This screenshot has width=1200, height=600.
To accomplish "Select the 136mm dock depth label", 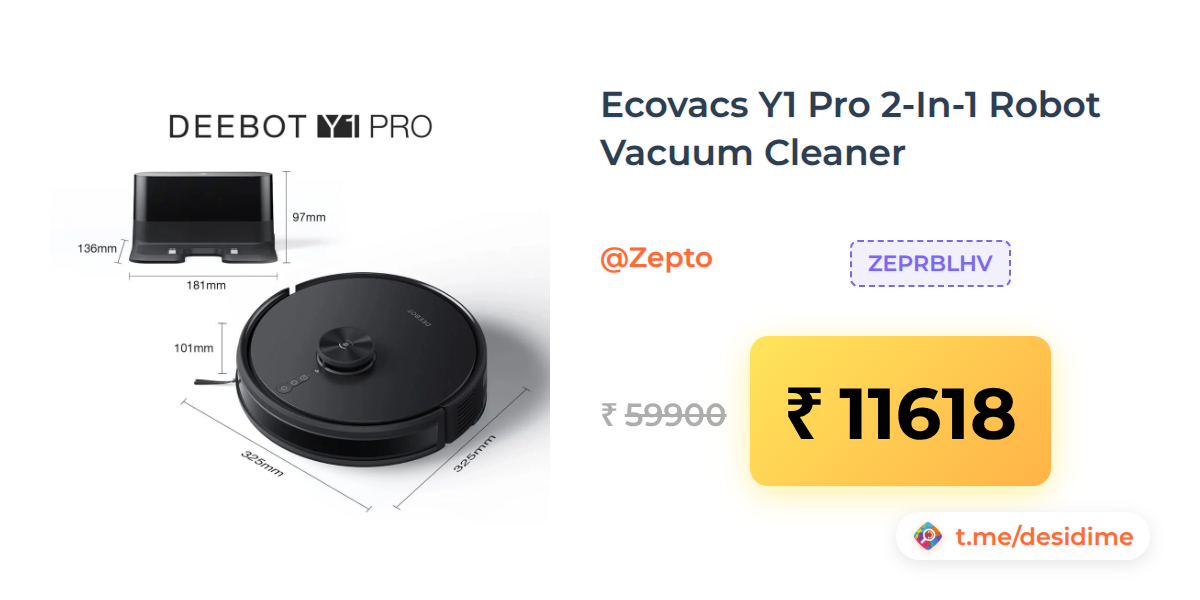I will point(97,248).
